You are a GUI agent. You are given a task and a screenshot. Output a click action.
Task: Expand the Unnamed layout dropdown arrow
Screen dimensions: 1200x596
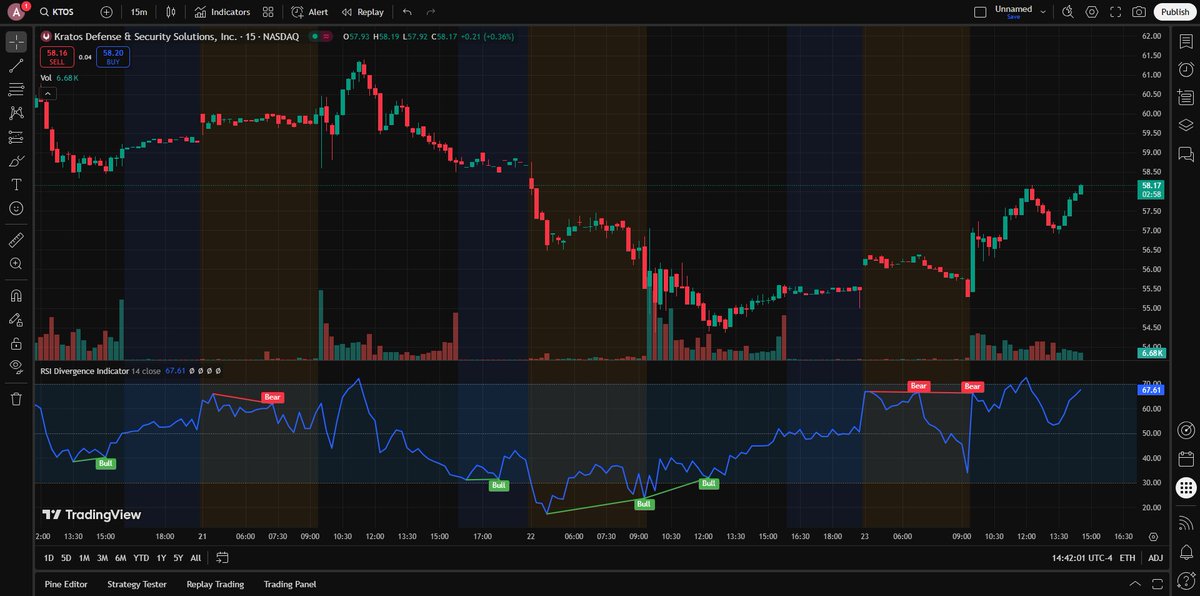click(1043, 12)
